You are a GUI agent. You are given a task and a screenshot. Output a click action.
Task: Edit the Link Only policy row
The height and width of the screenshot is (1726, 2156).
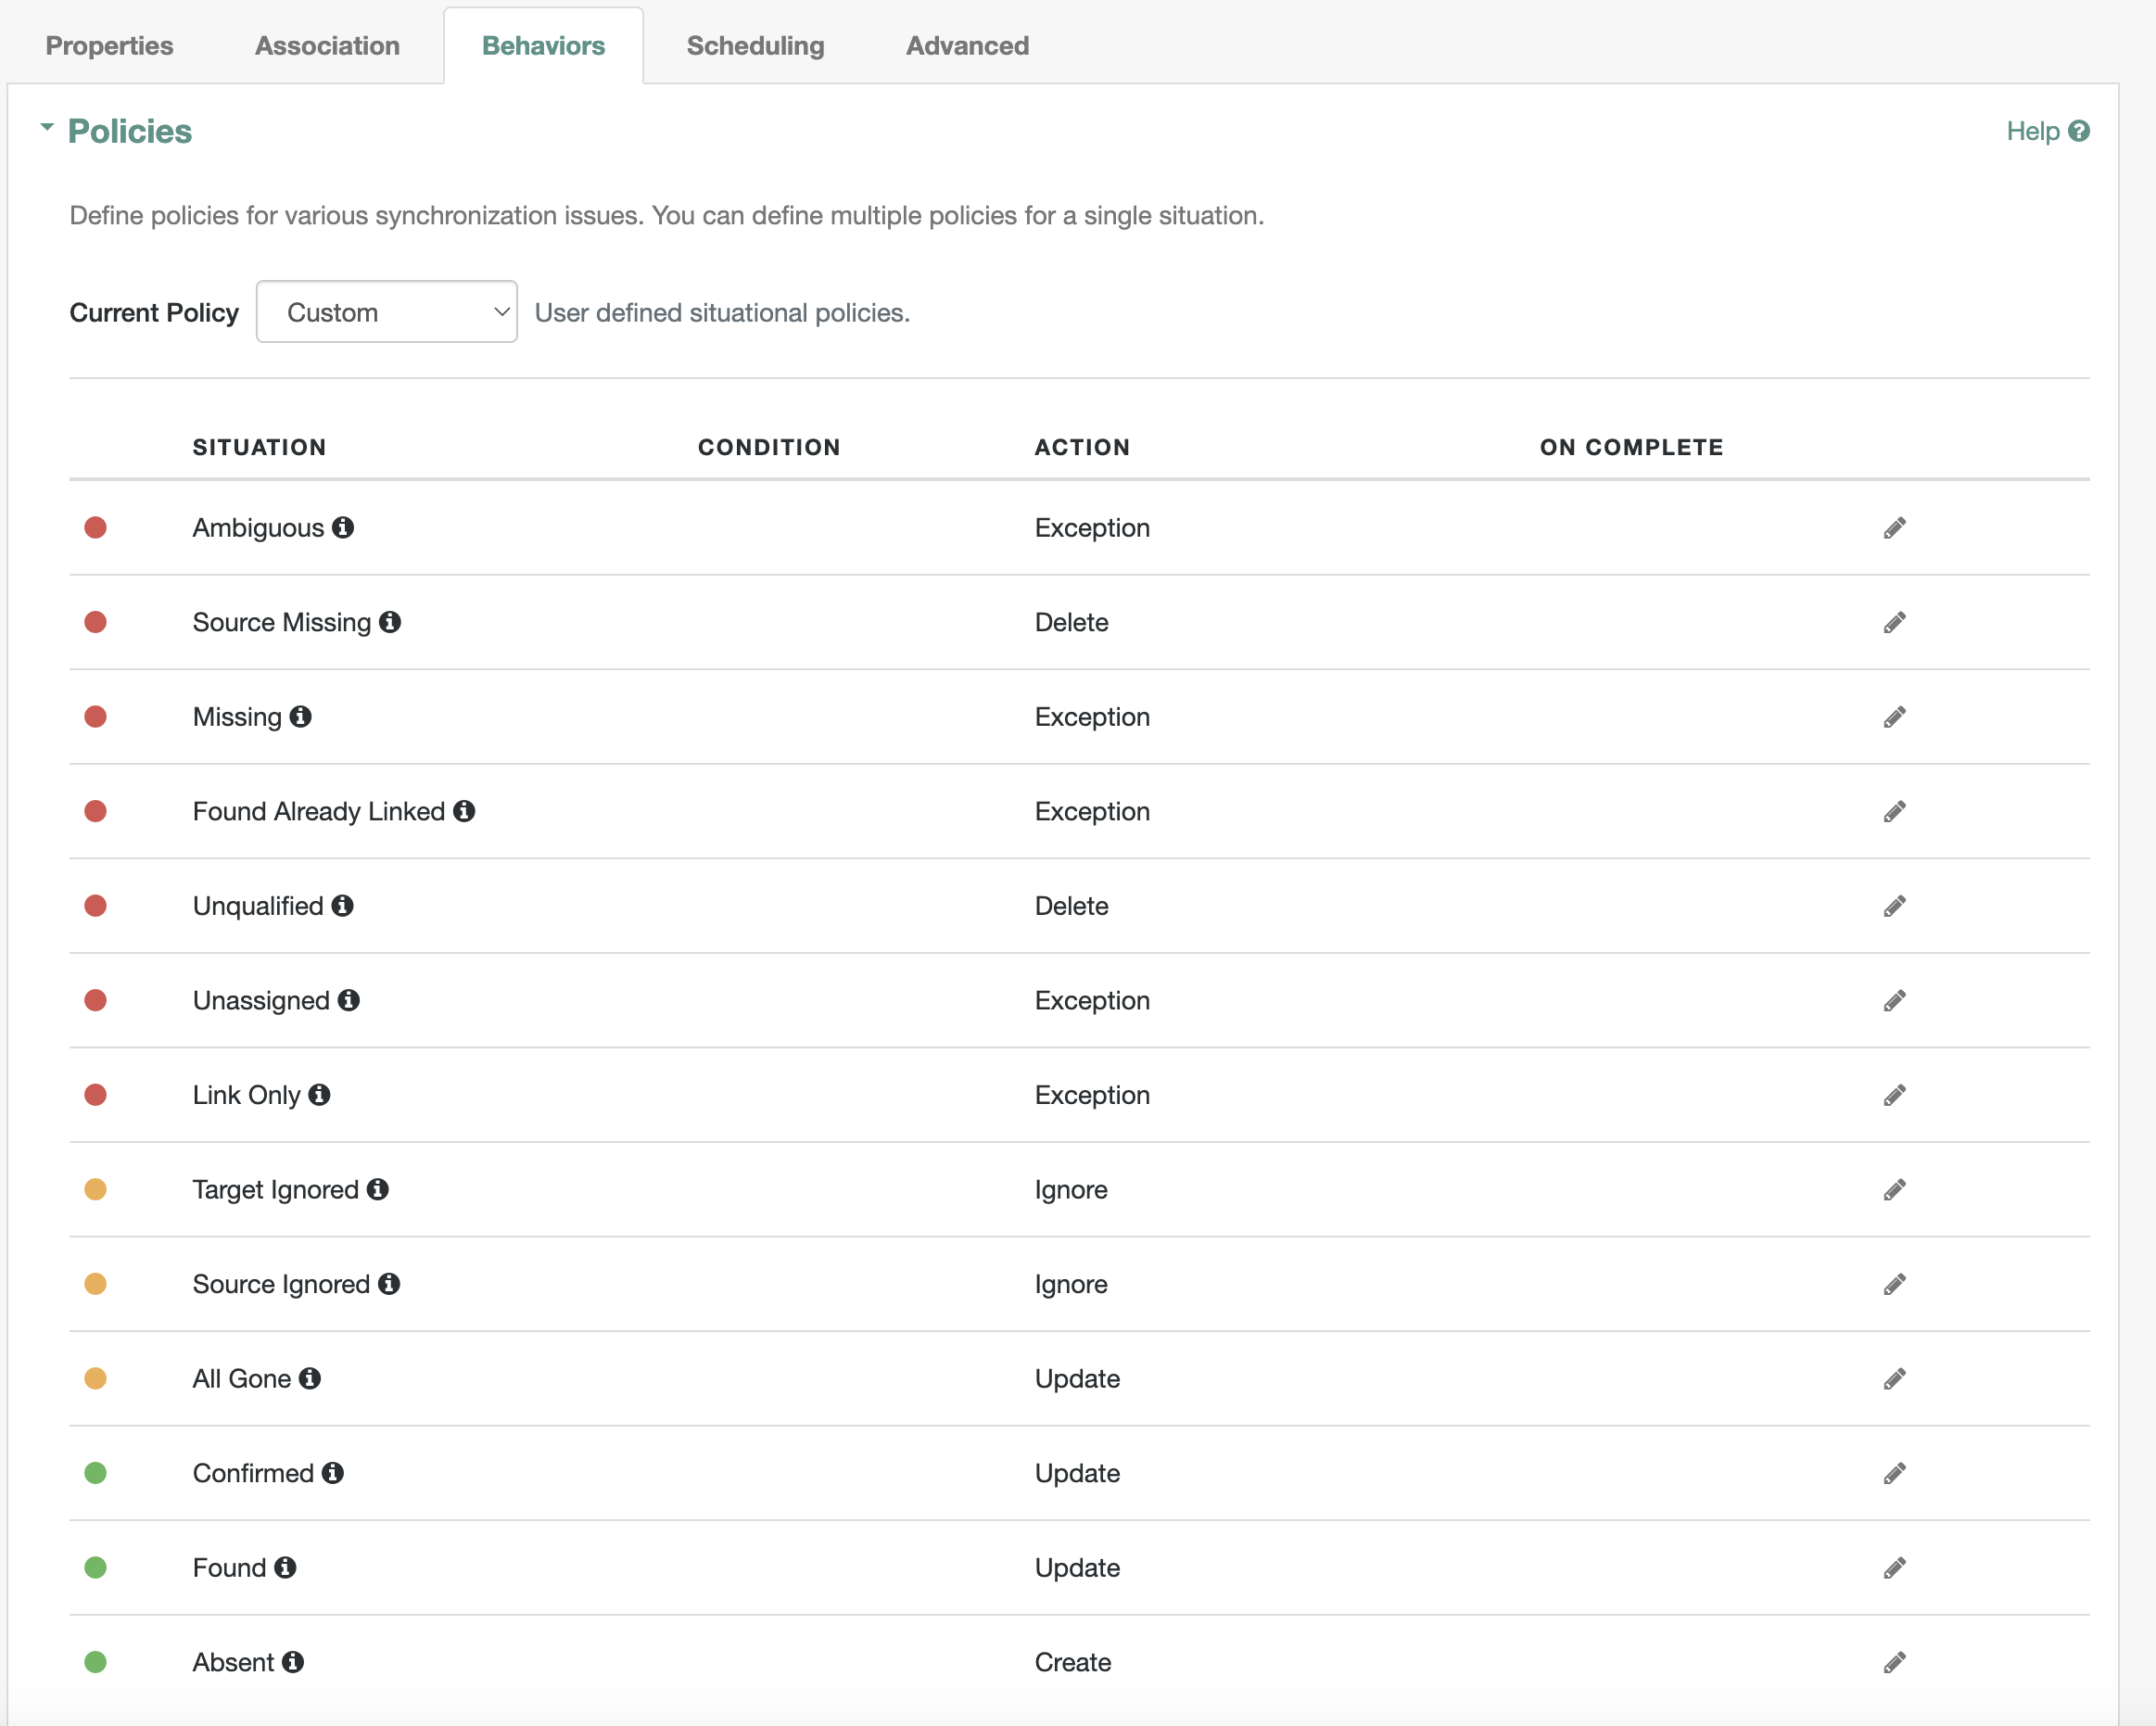pos(1894,1095)
